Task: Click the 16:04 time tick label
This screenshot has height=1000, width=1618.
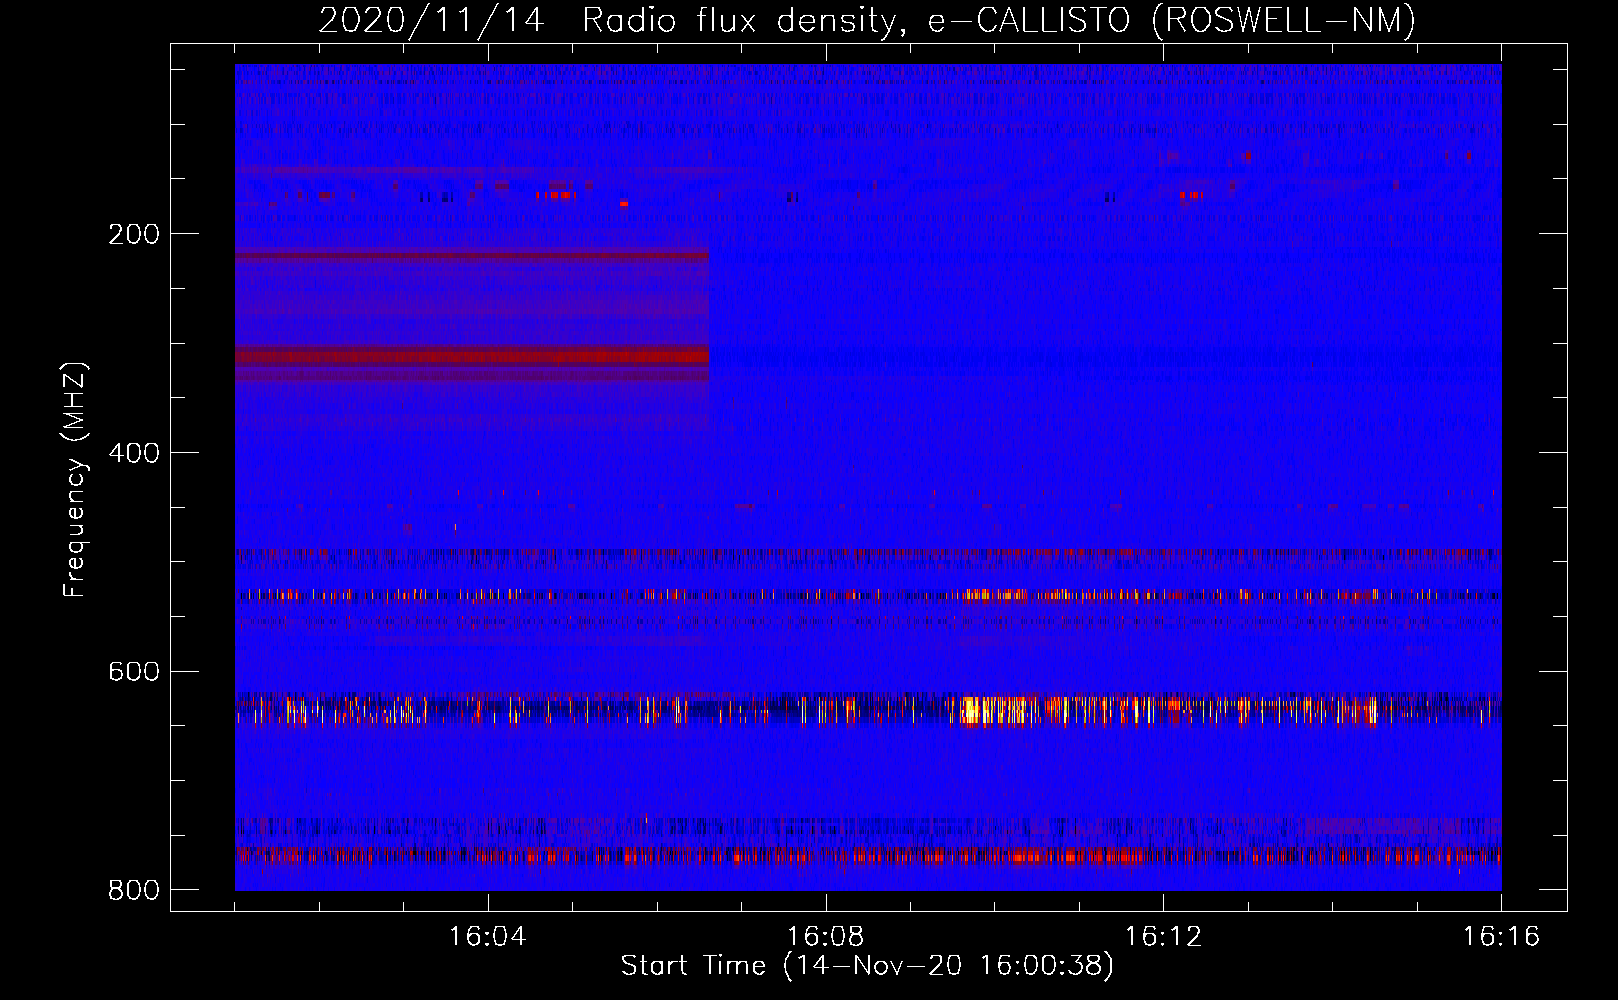Action: [487, 937]
